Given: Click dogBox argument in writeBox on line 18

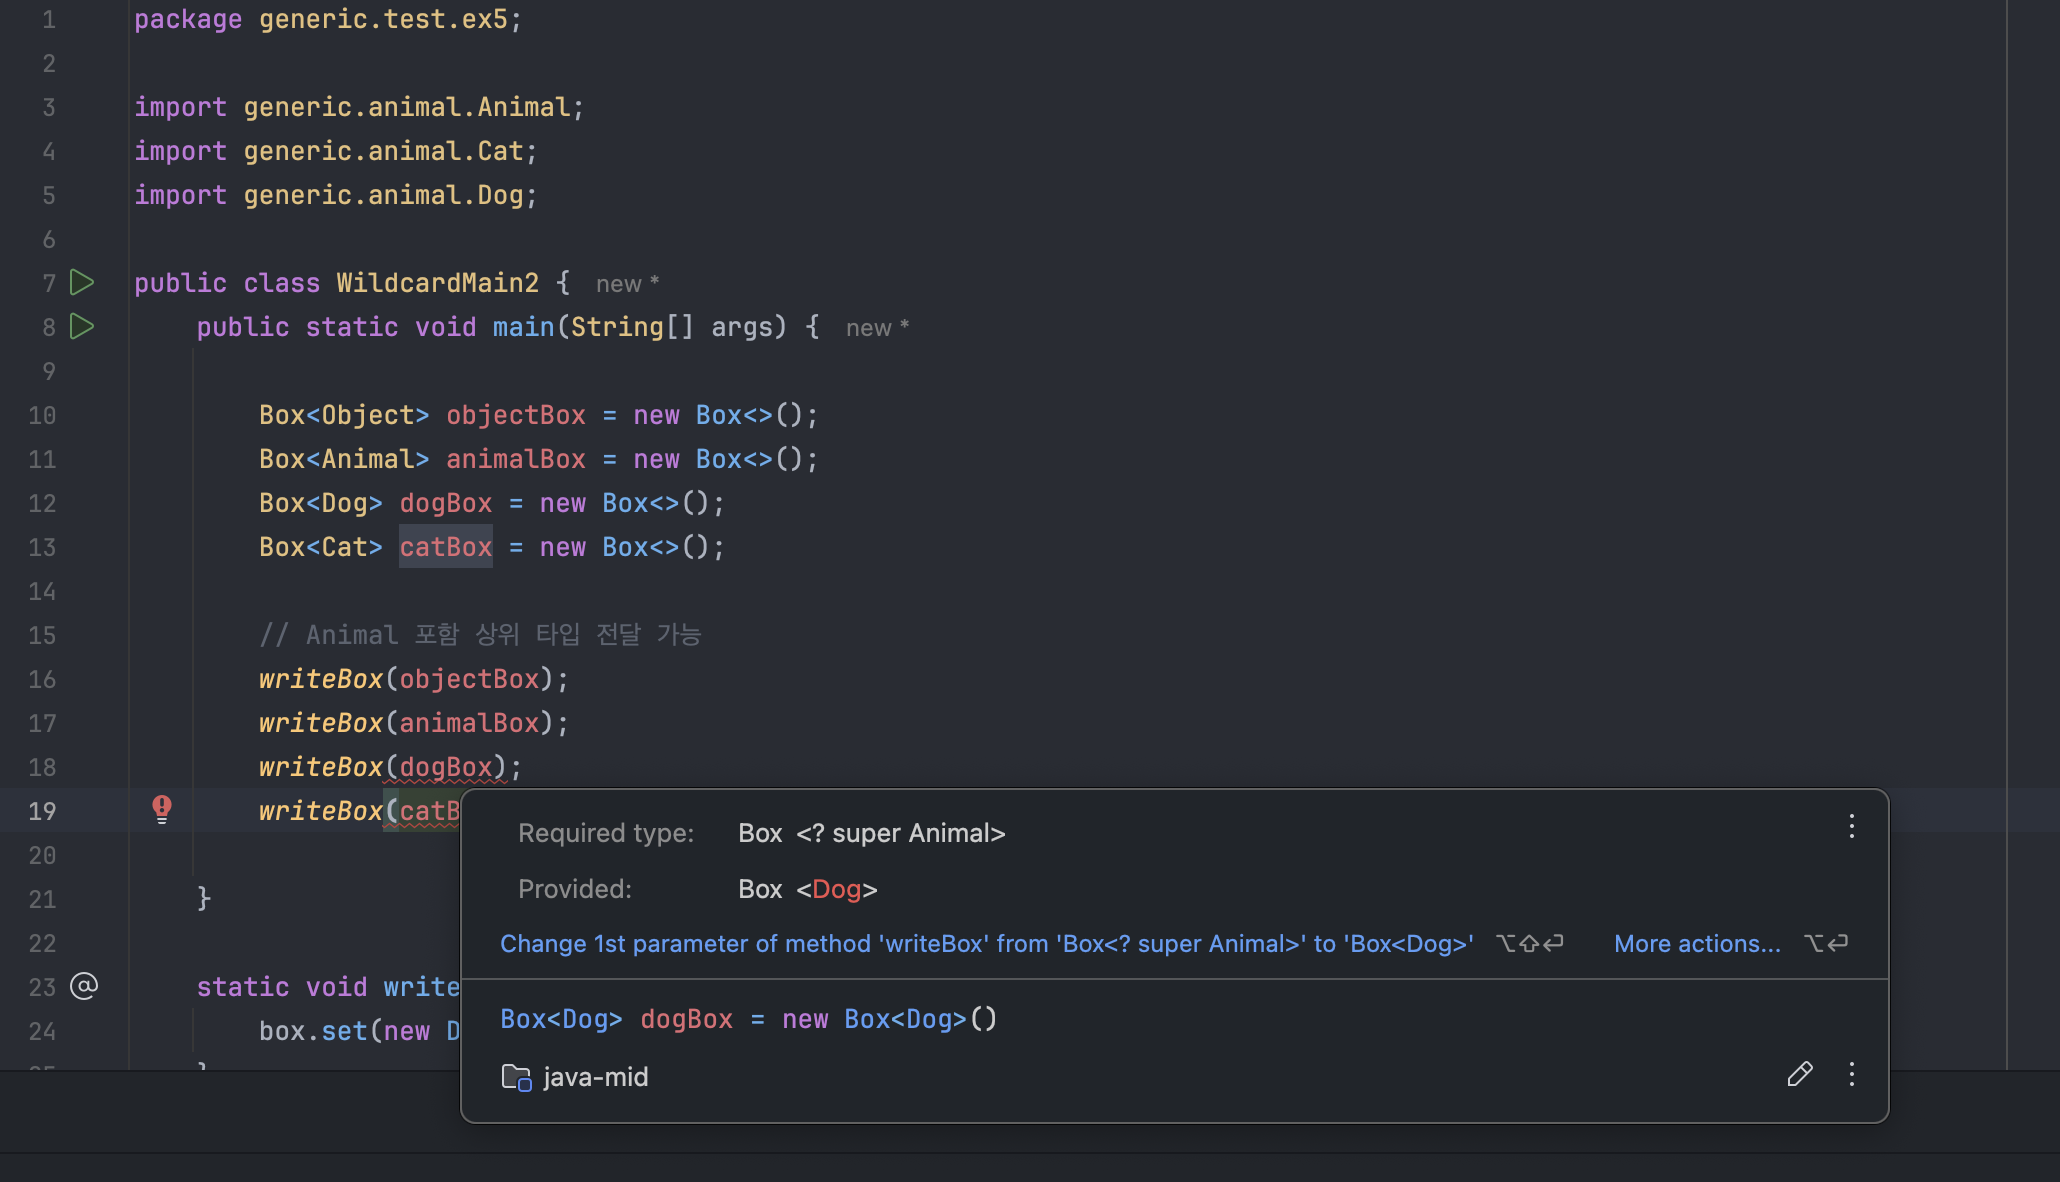Looking at the screenshot, I should (446, 767).
